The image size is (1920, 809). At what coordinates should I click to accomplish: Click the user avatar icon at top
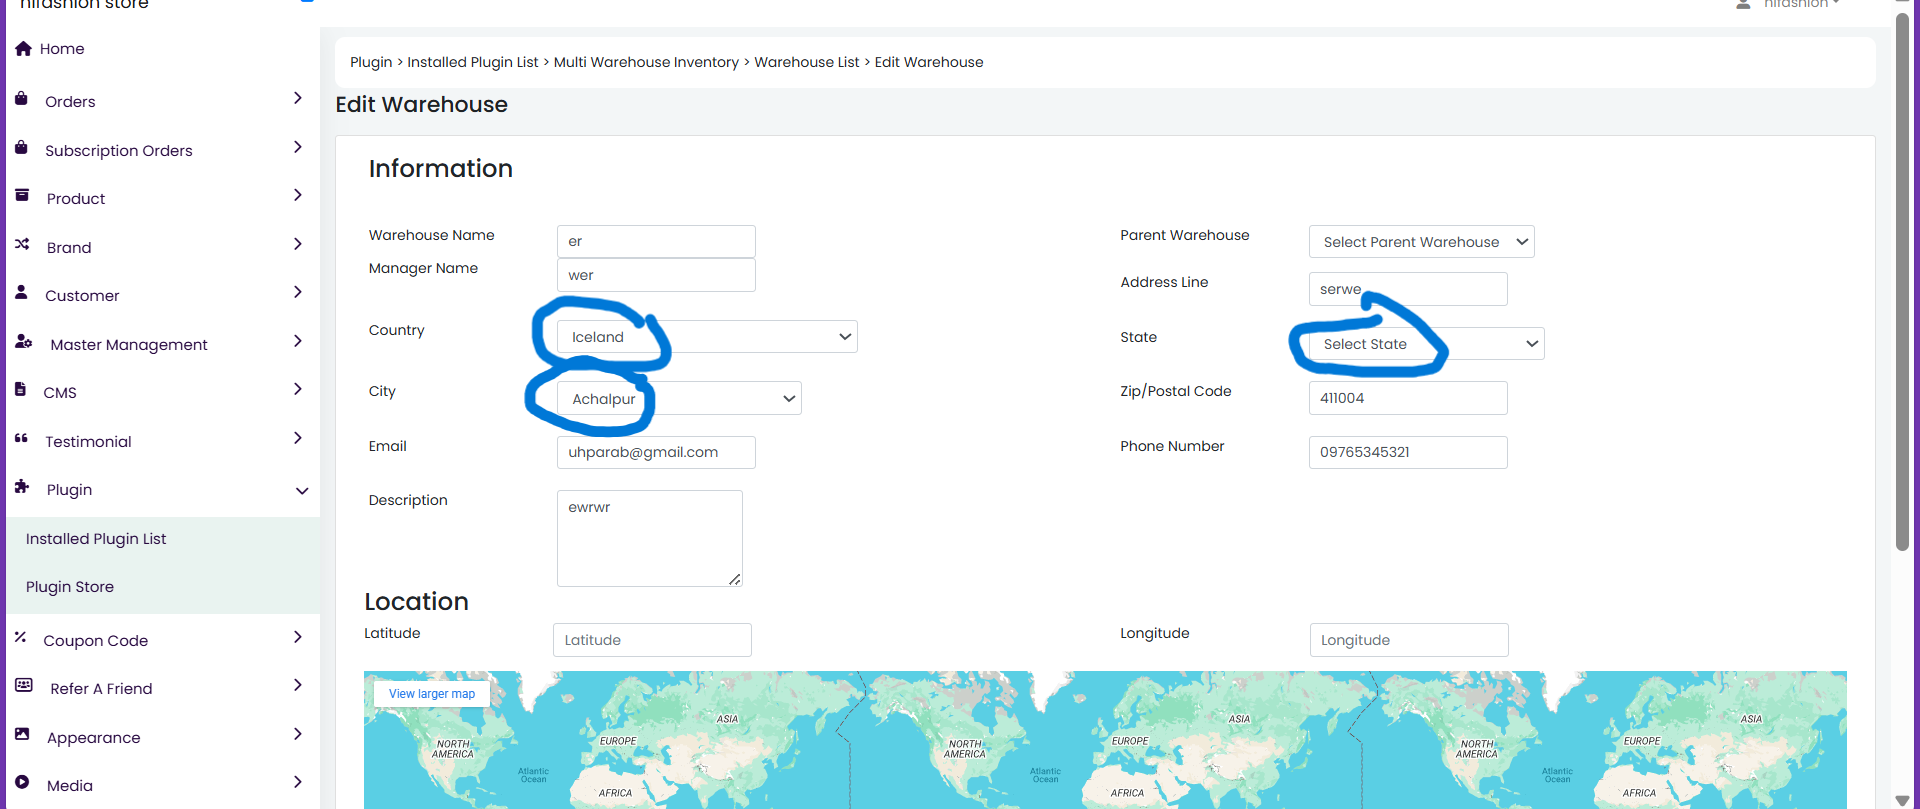coord(1743,5)
